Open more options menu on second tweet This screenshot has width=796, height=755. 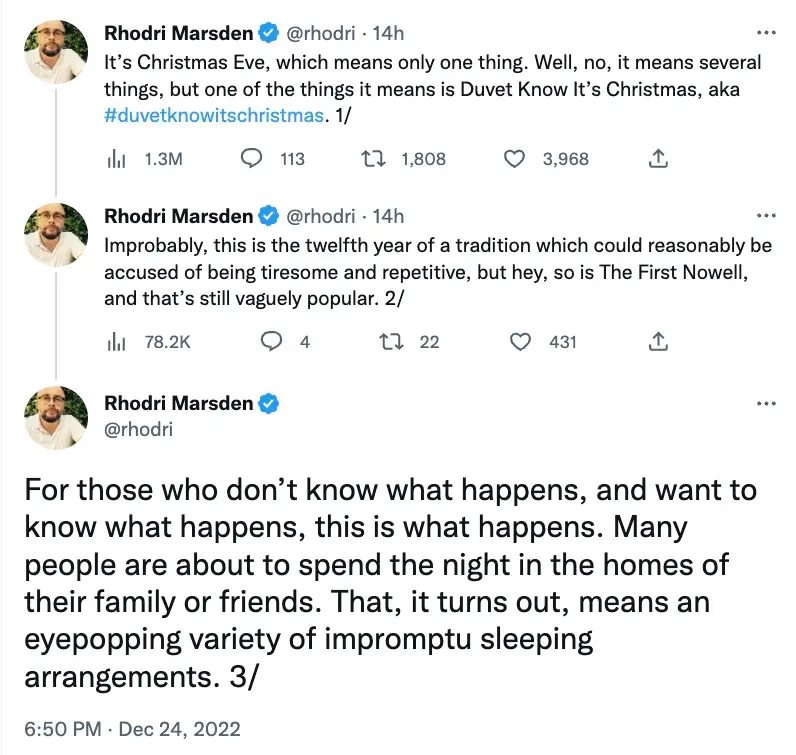[766, 215]
